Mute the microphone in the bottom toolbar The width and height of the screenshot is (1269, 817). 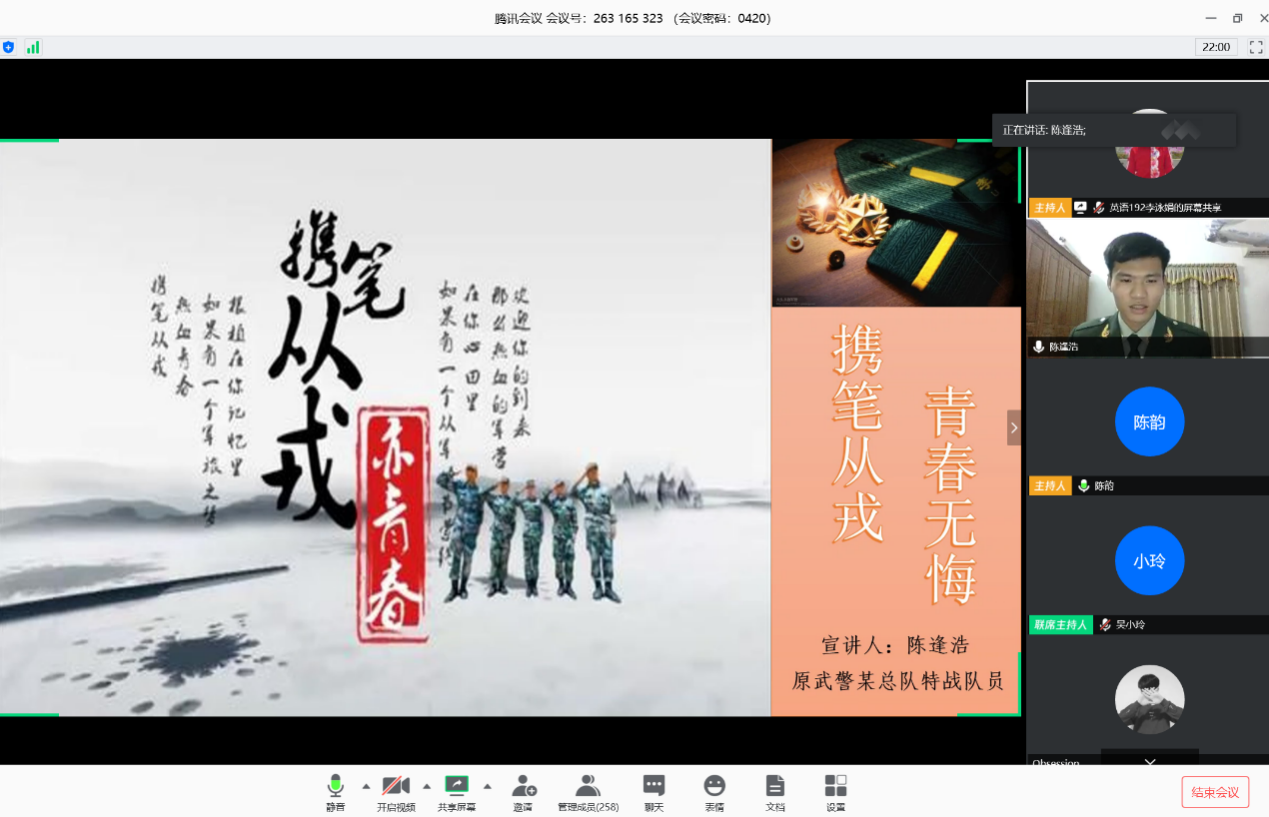[335, 793]
